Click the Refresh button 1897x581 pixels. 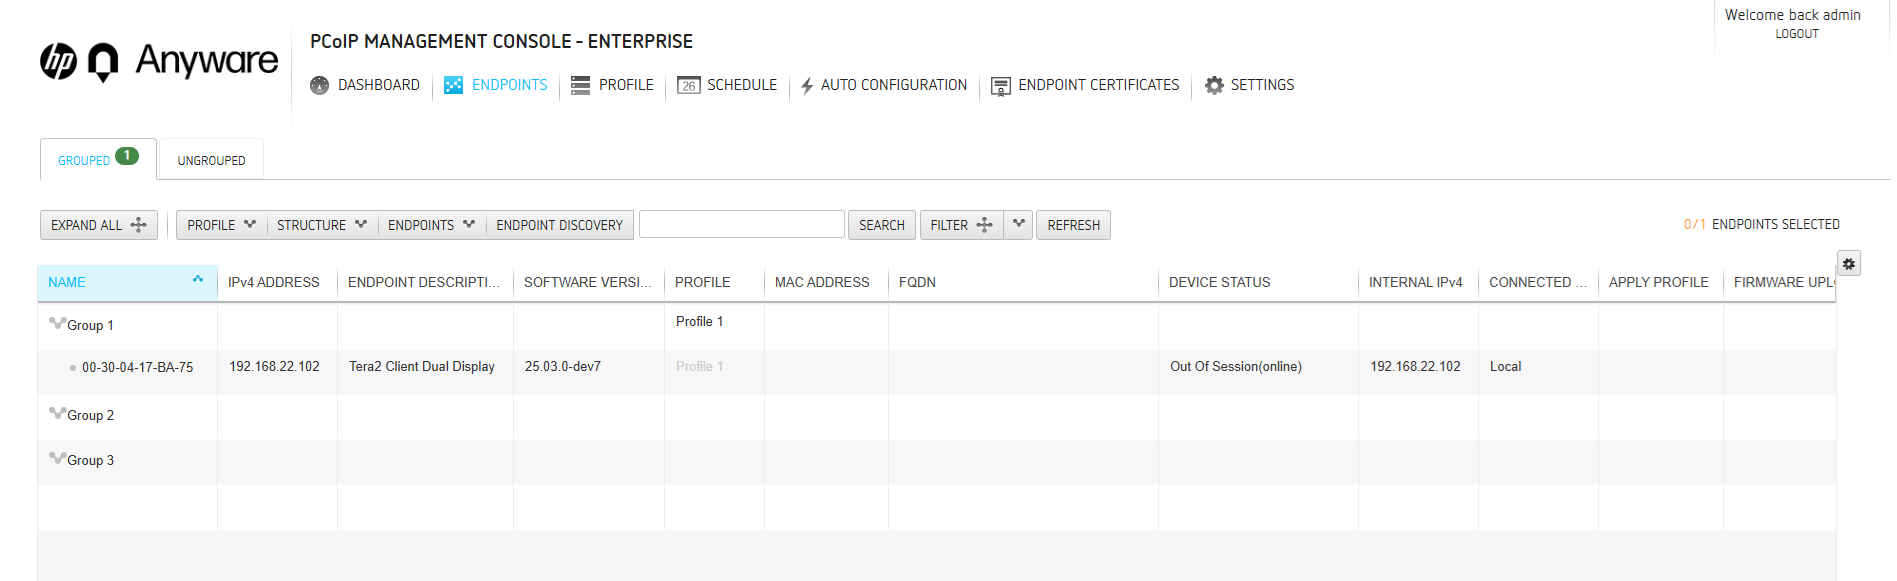(x=1073, y=225)
